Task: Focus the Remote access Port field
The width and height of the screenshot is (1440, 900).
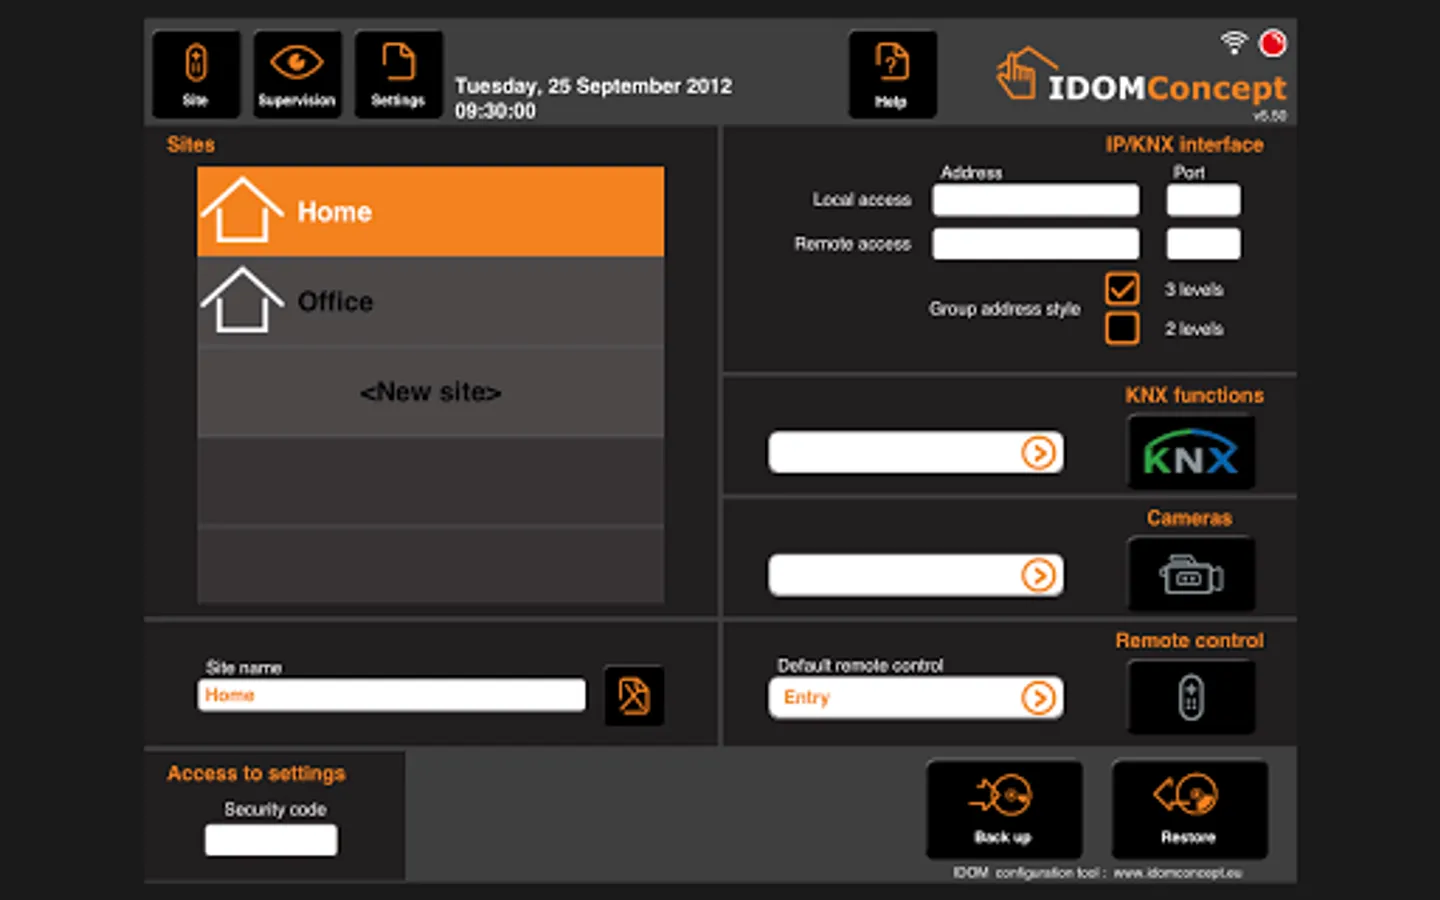Action: coord(1203,244)
